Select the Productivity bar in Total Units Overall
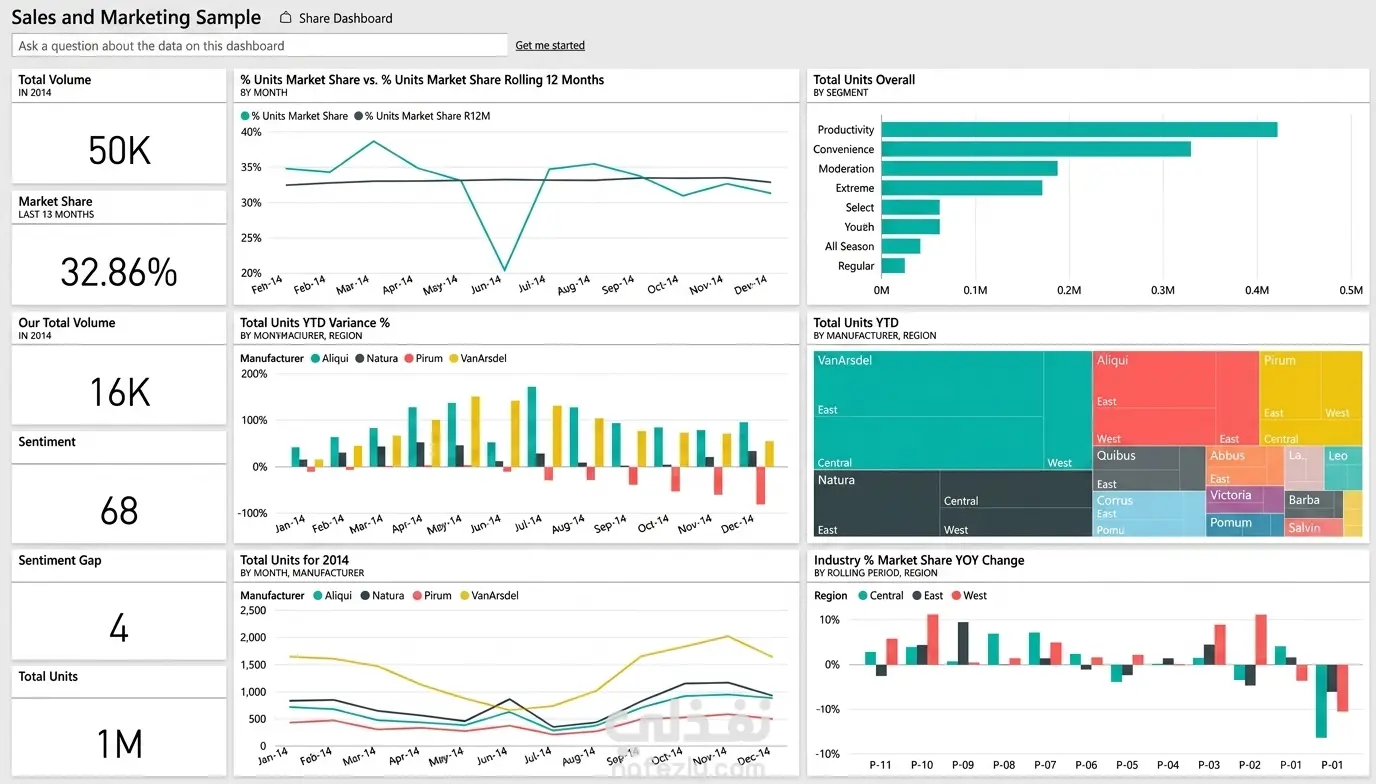 click(1079, 130)
